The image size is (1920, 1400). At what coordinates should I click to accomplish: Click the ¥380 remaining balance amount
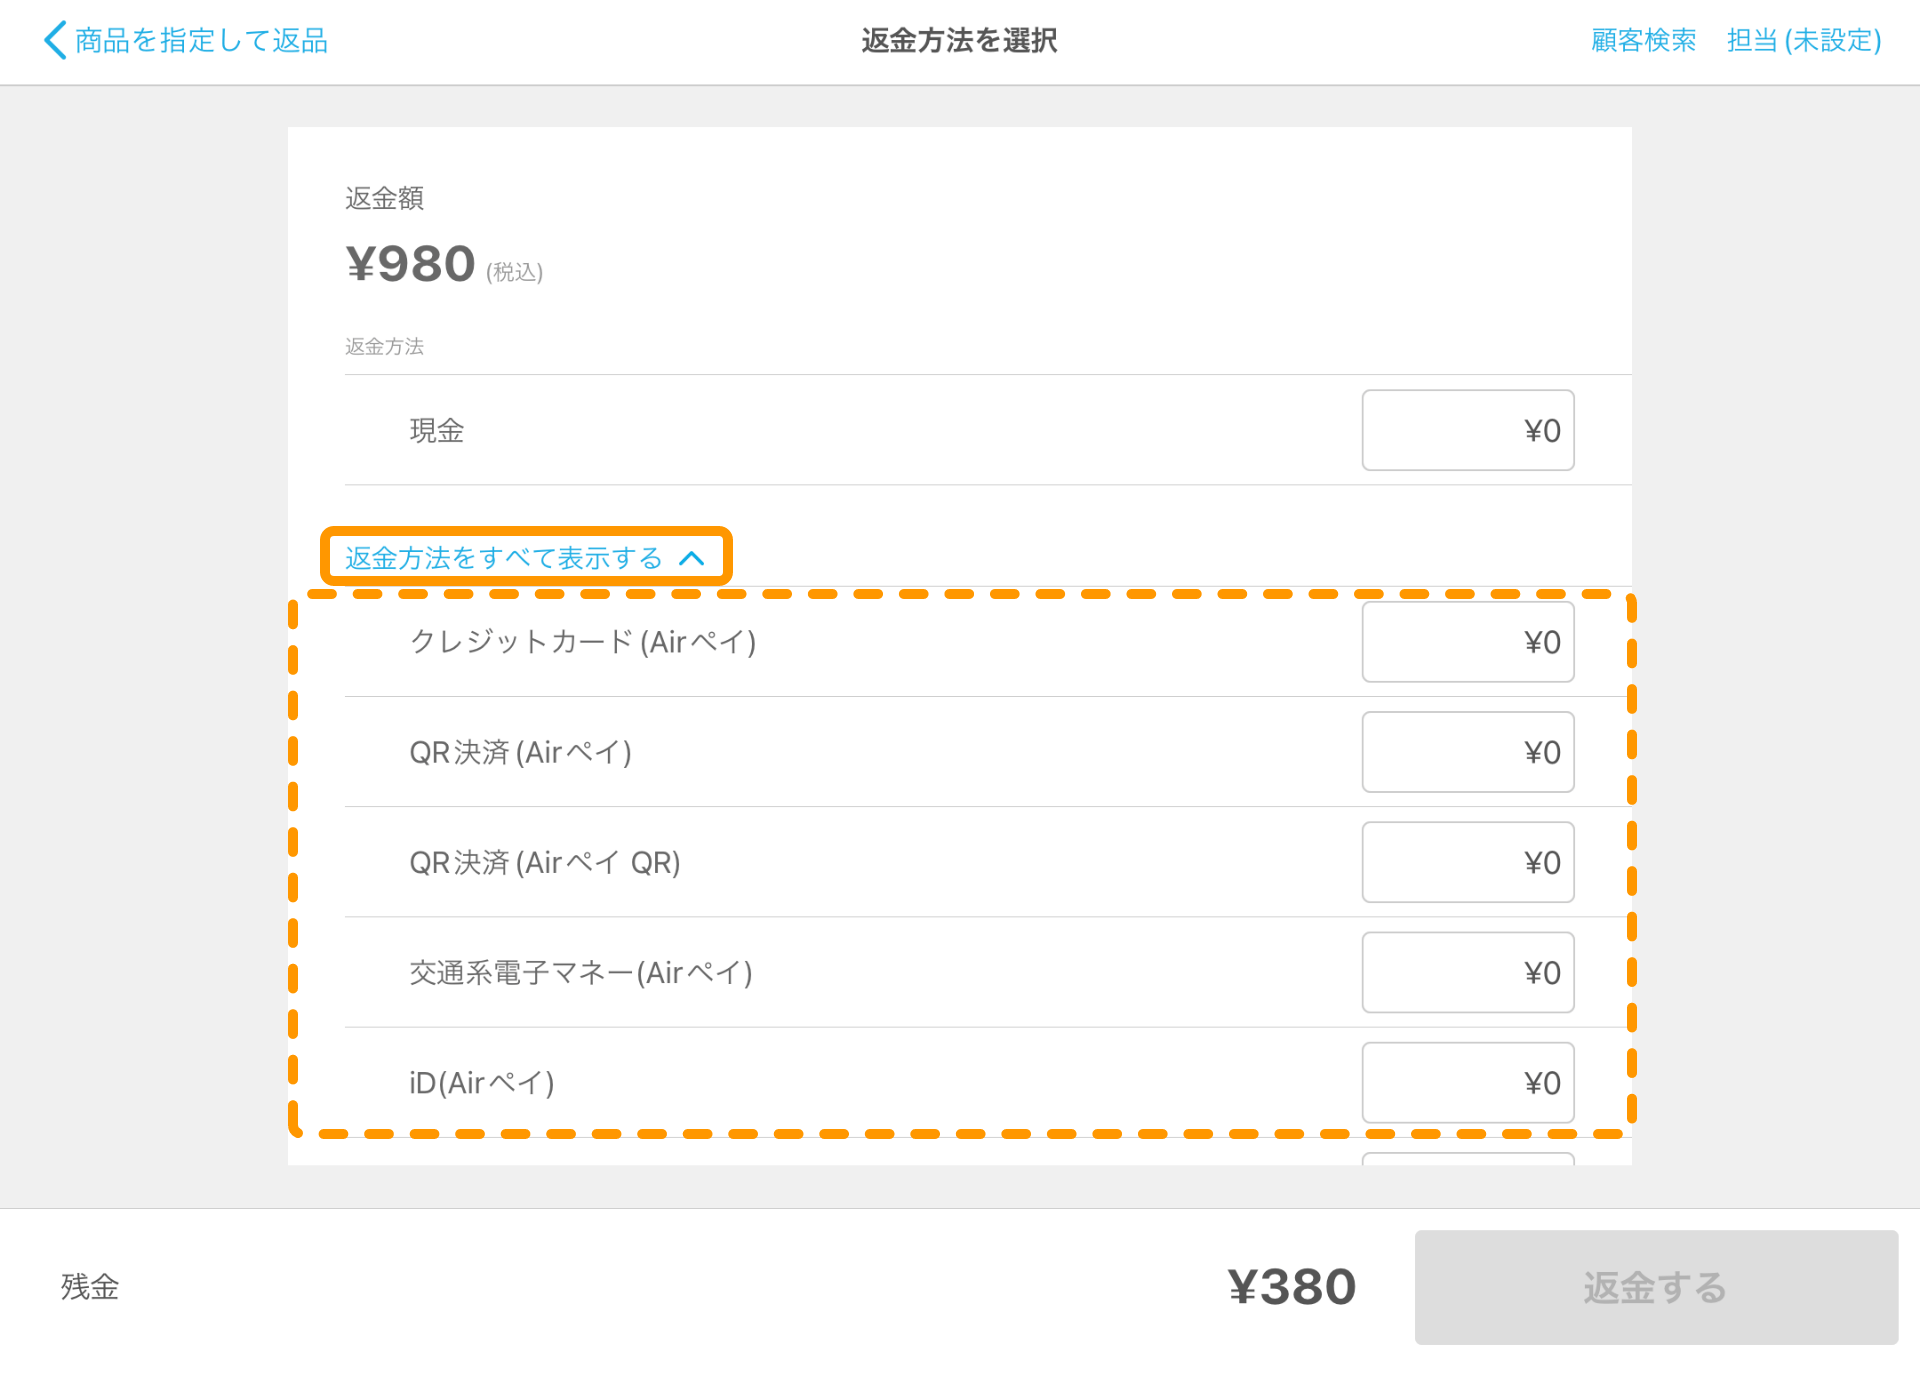tap(1291, 1287)
